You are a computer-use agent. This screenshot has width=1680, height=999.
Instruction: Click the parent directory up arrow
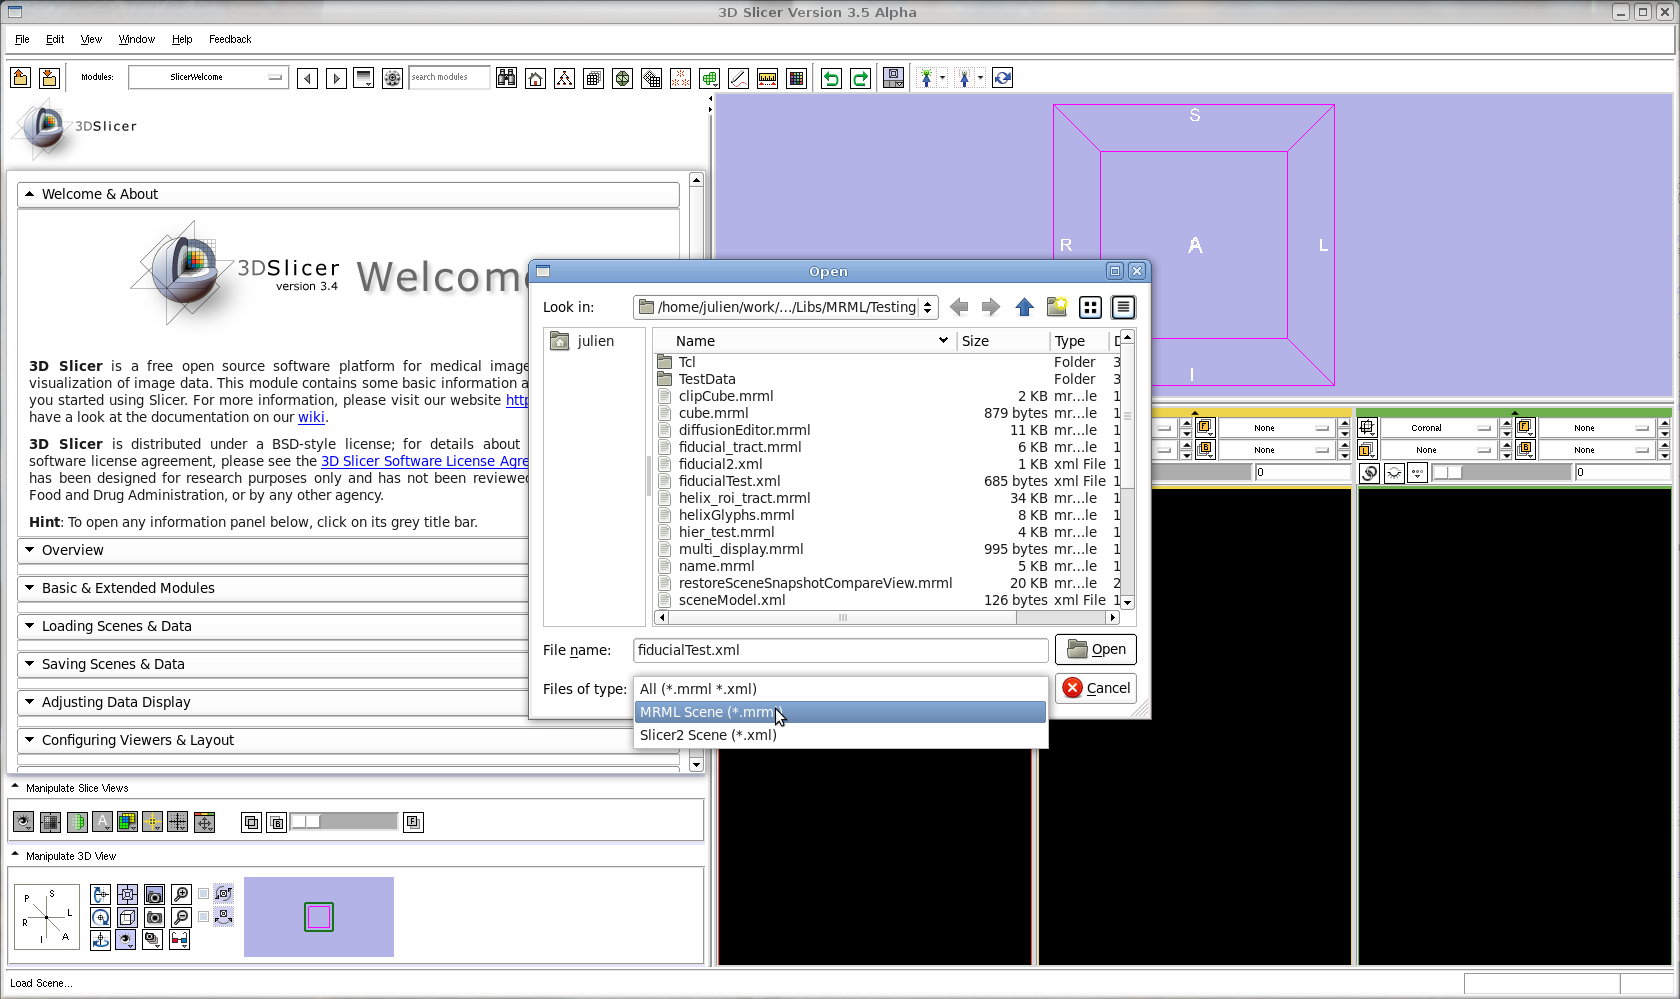(1024, 307)
